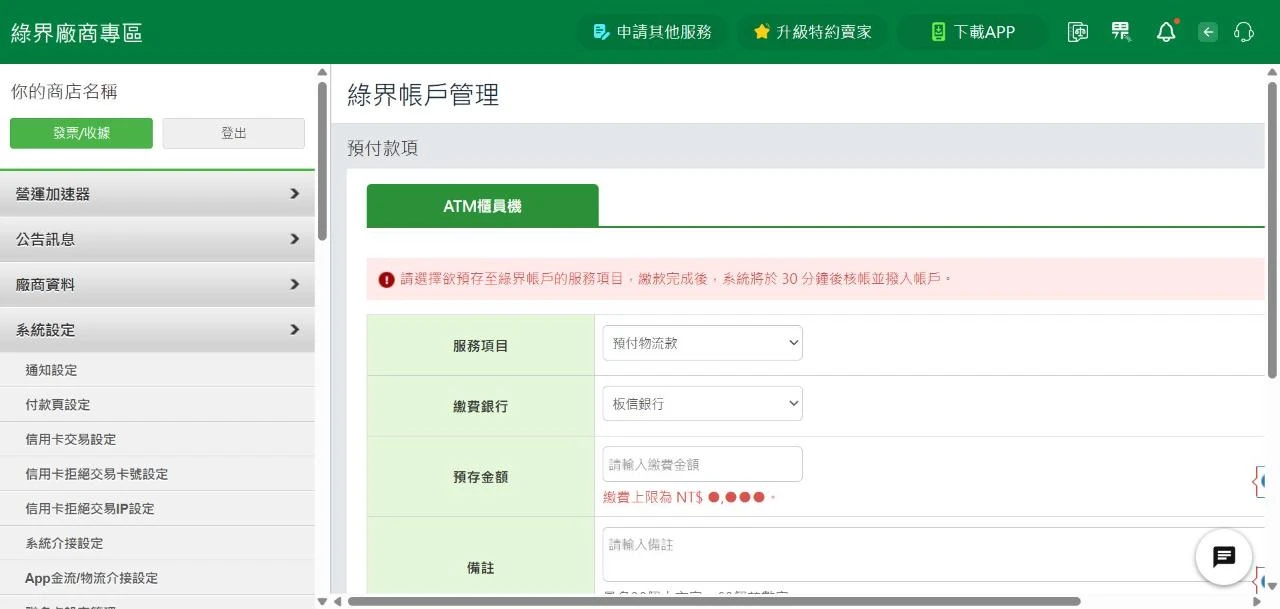This screenshot has width=1280, height=609.
Task: Open App金流/物流介接設定 in sidebar
Action: pyautogui.click(x=157, y=578)
